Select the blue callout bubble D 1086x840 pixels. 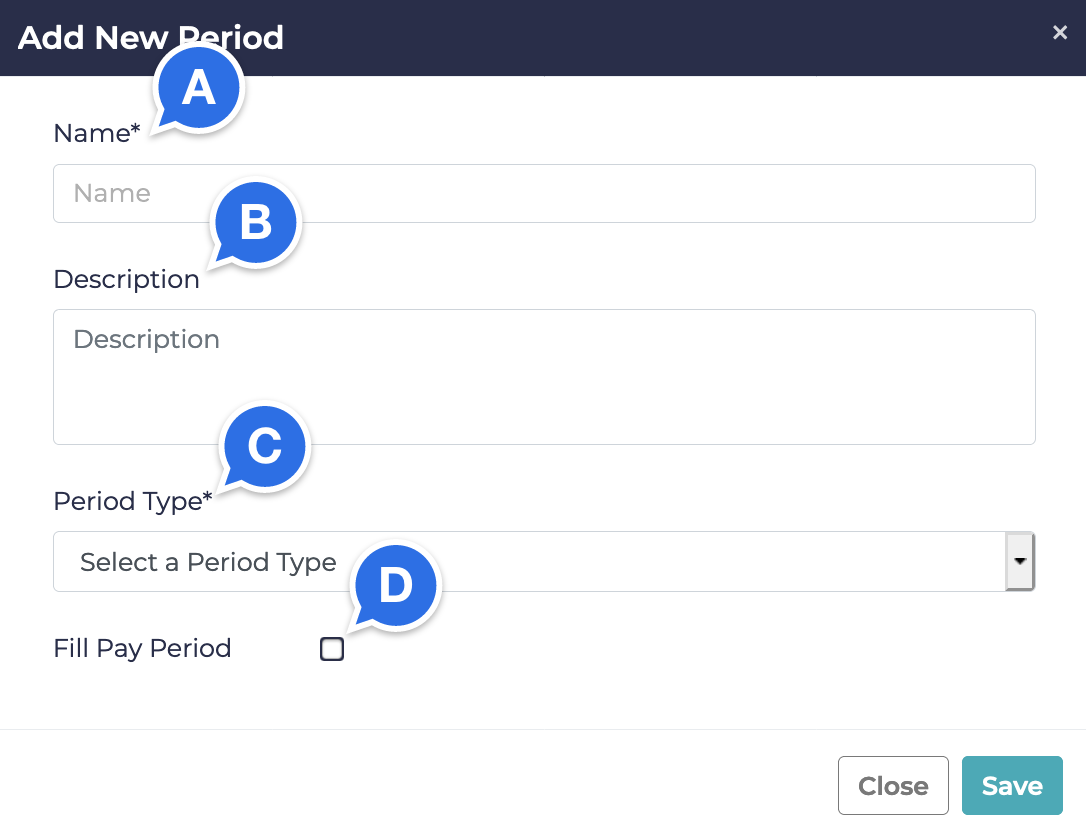coord(395,586)
